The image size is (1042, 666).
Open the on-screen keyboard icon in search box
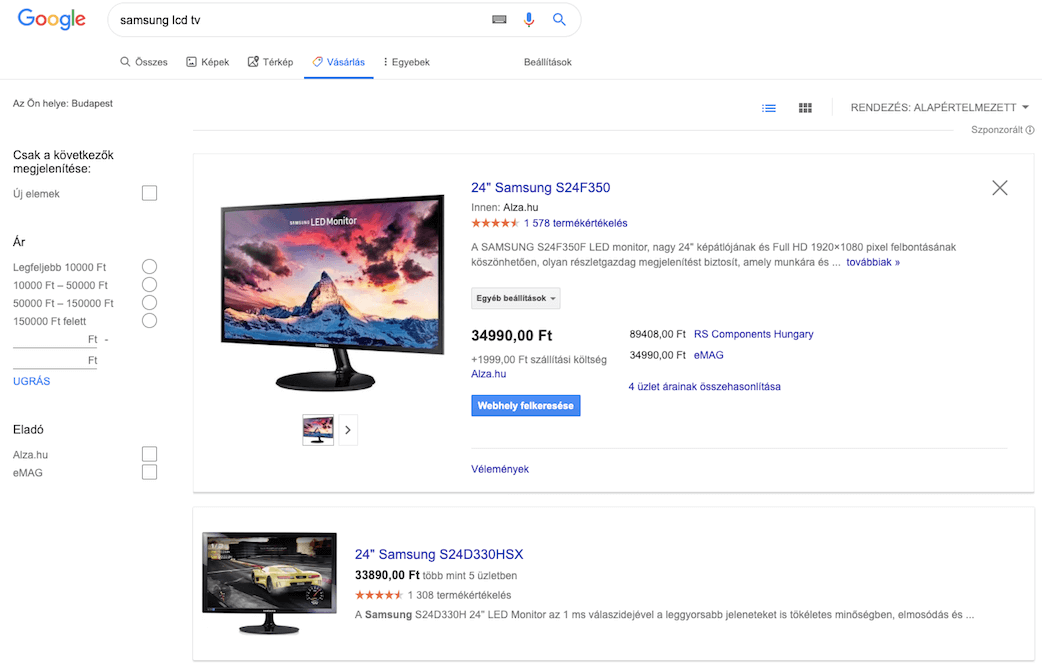click(x=499, y=20)
